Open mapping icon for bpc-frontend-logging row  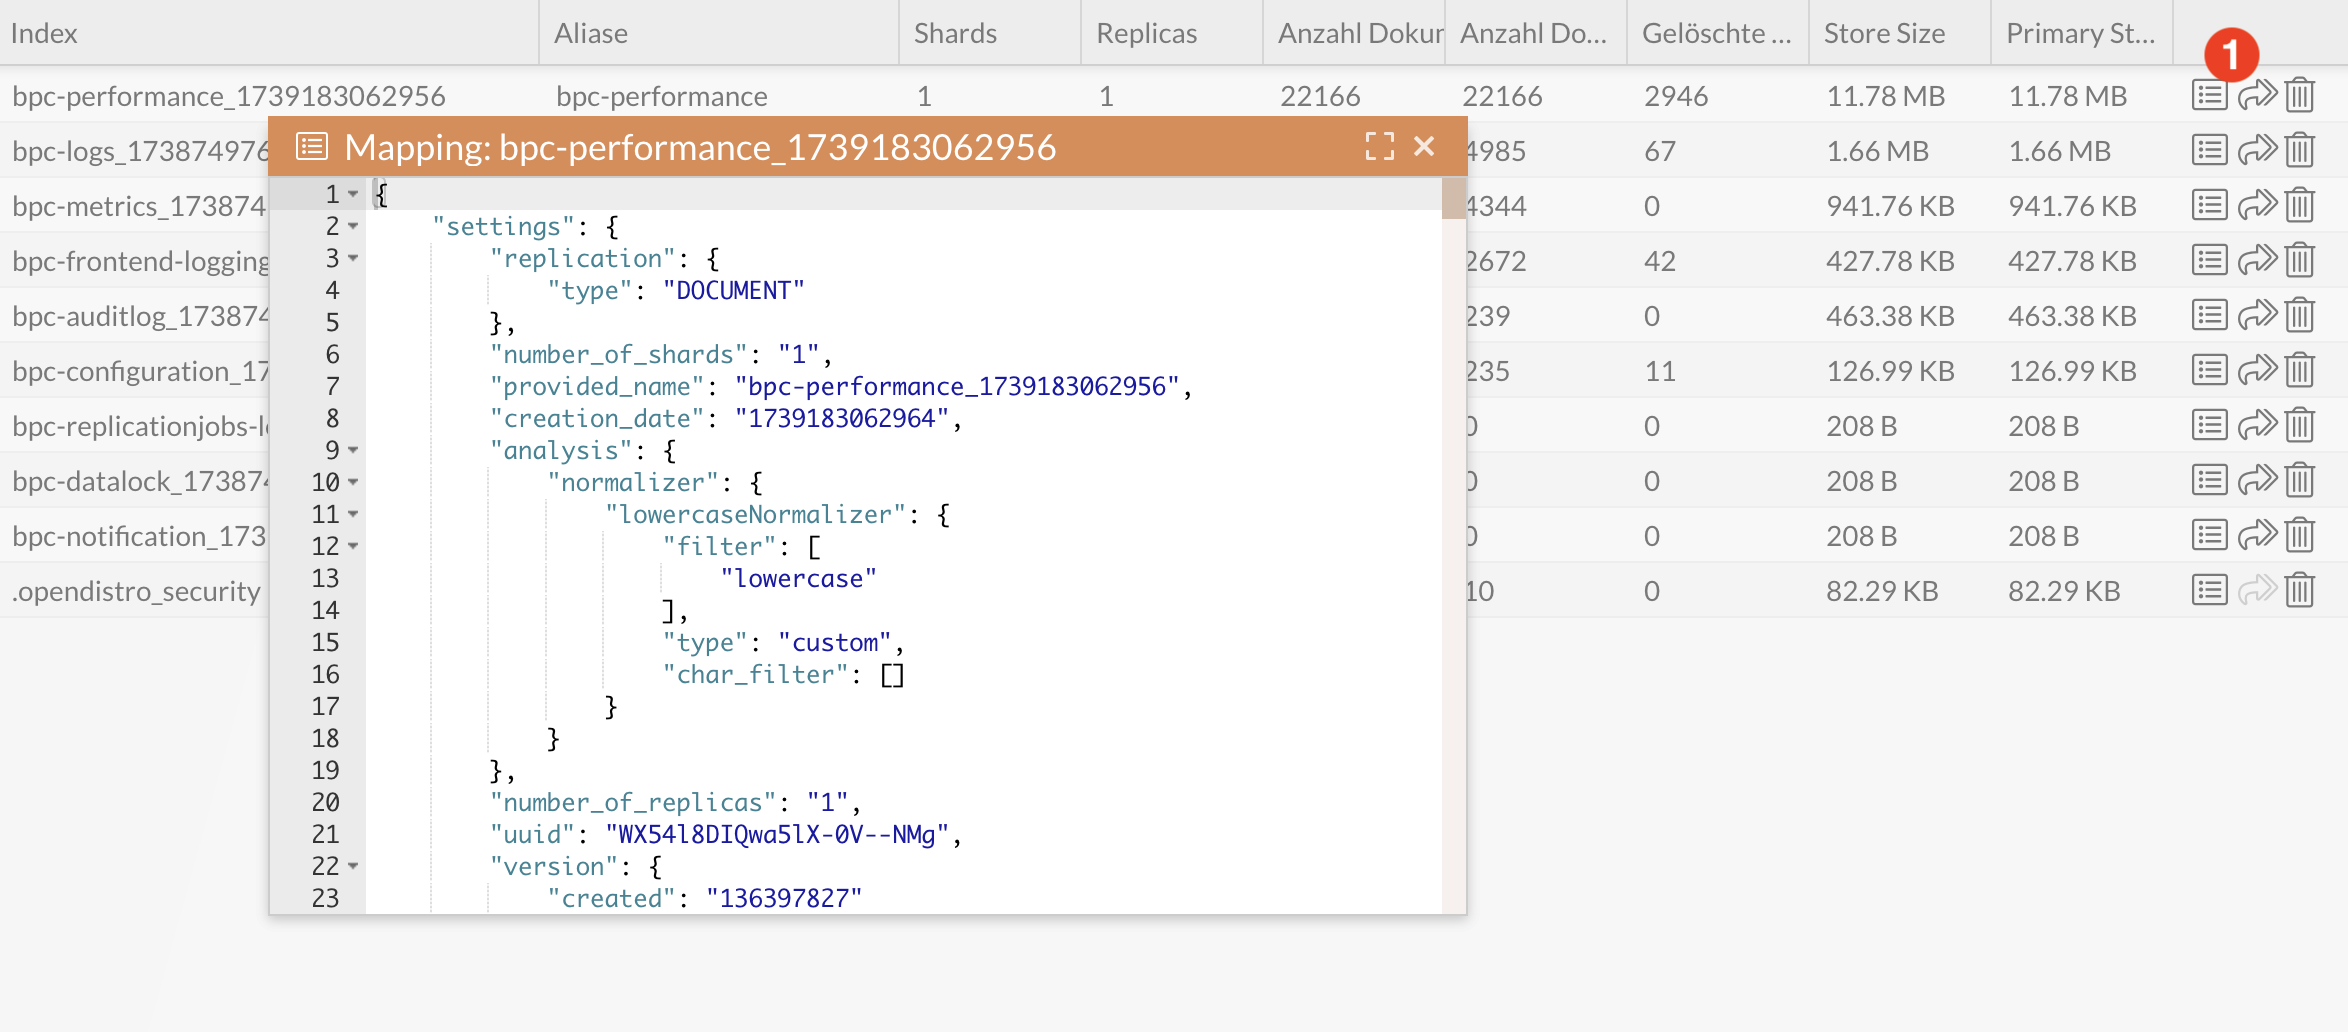(x=2209, y=261)
